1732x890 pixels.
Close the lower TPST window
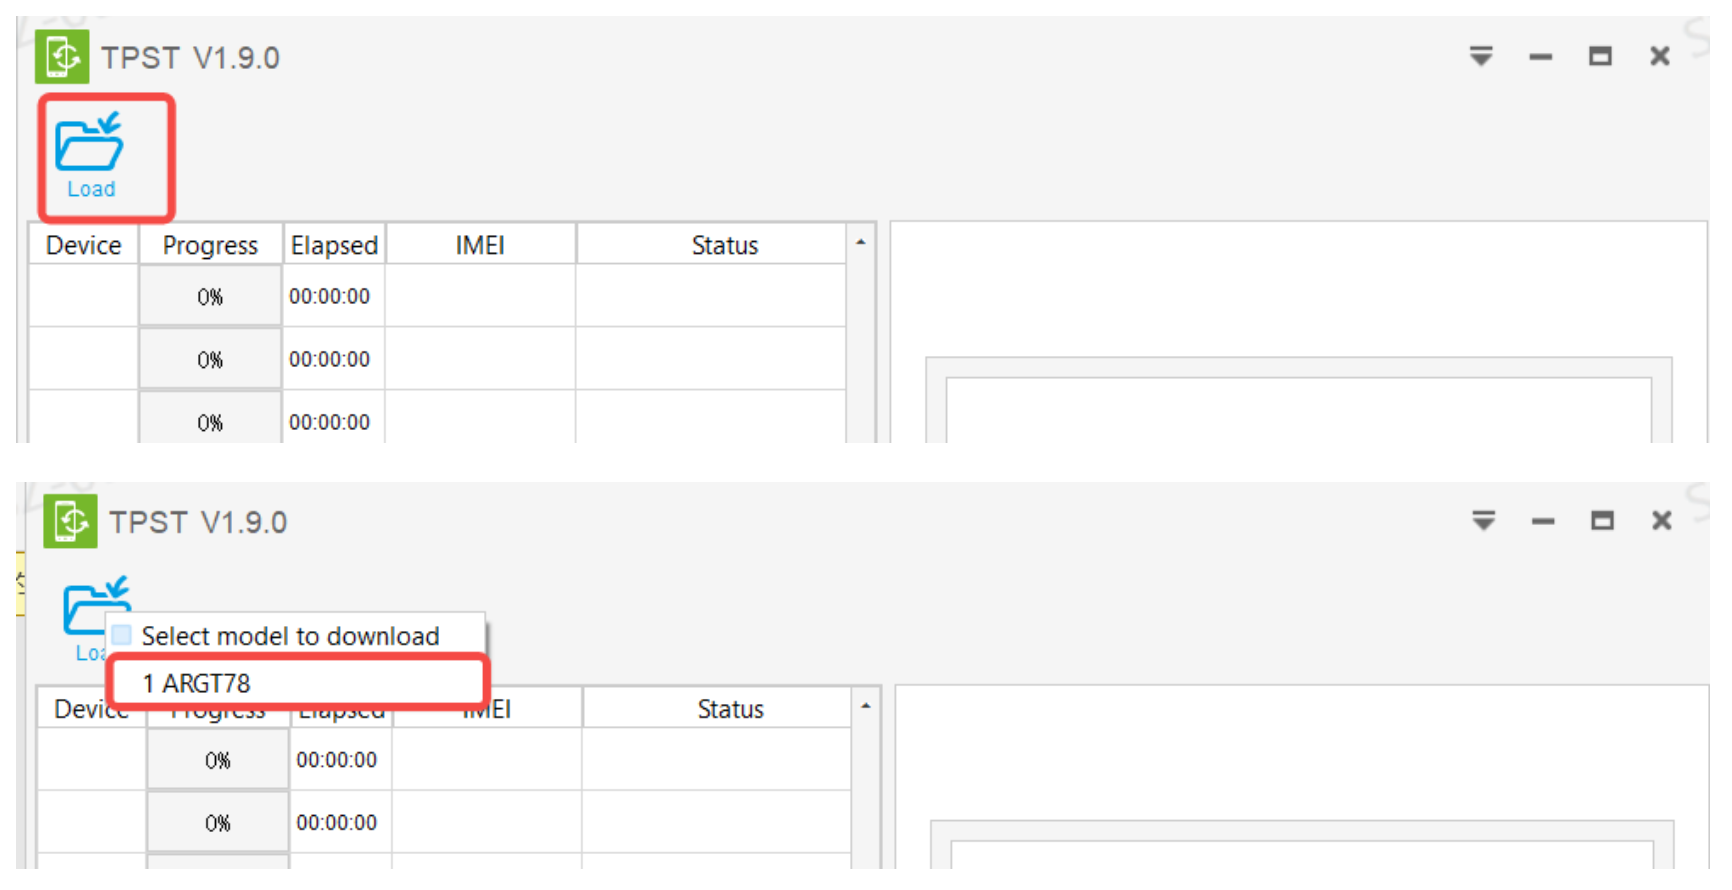(x=1662, y=521)
